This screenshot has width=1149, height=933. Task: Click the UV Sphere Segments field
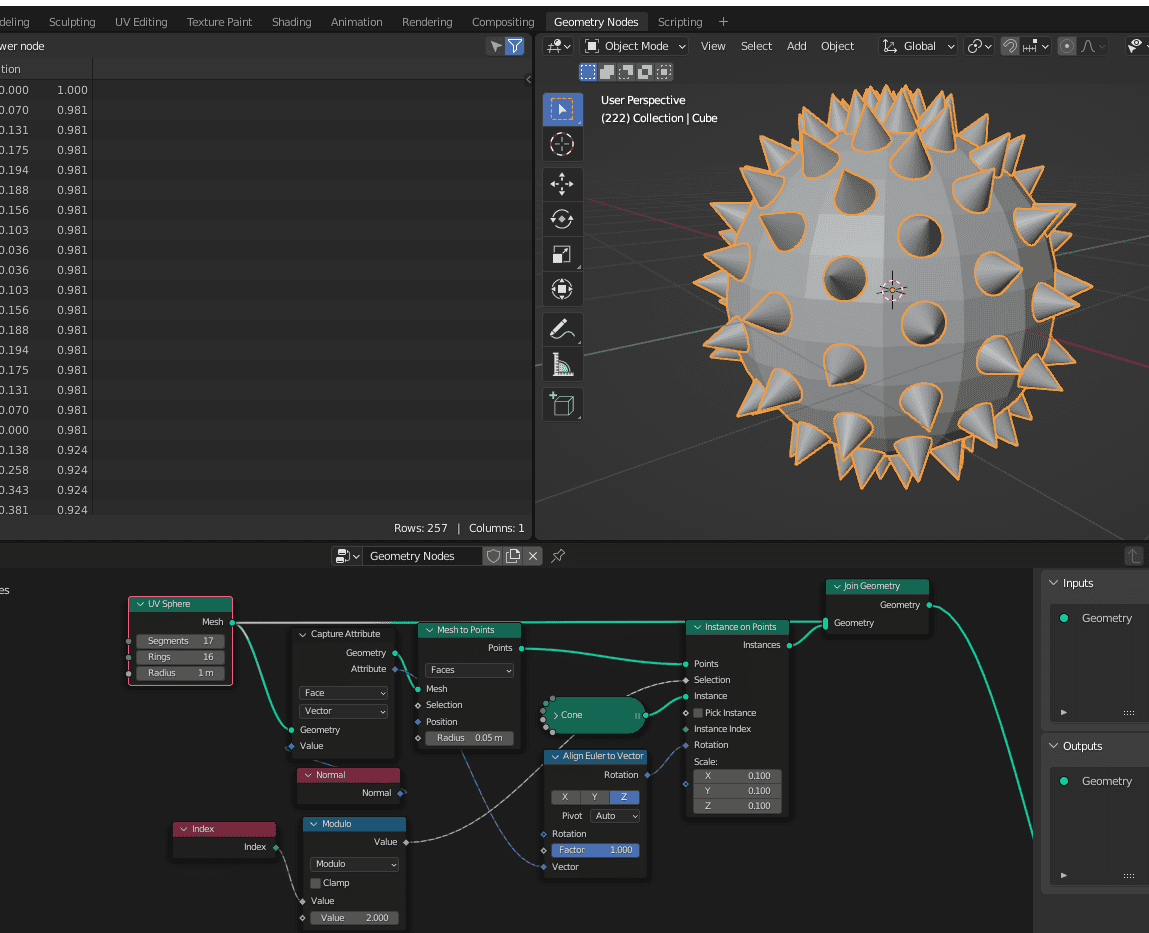(x=180, y=641)
